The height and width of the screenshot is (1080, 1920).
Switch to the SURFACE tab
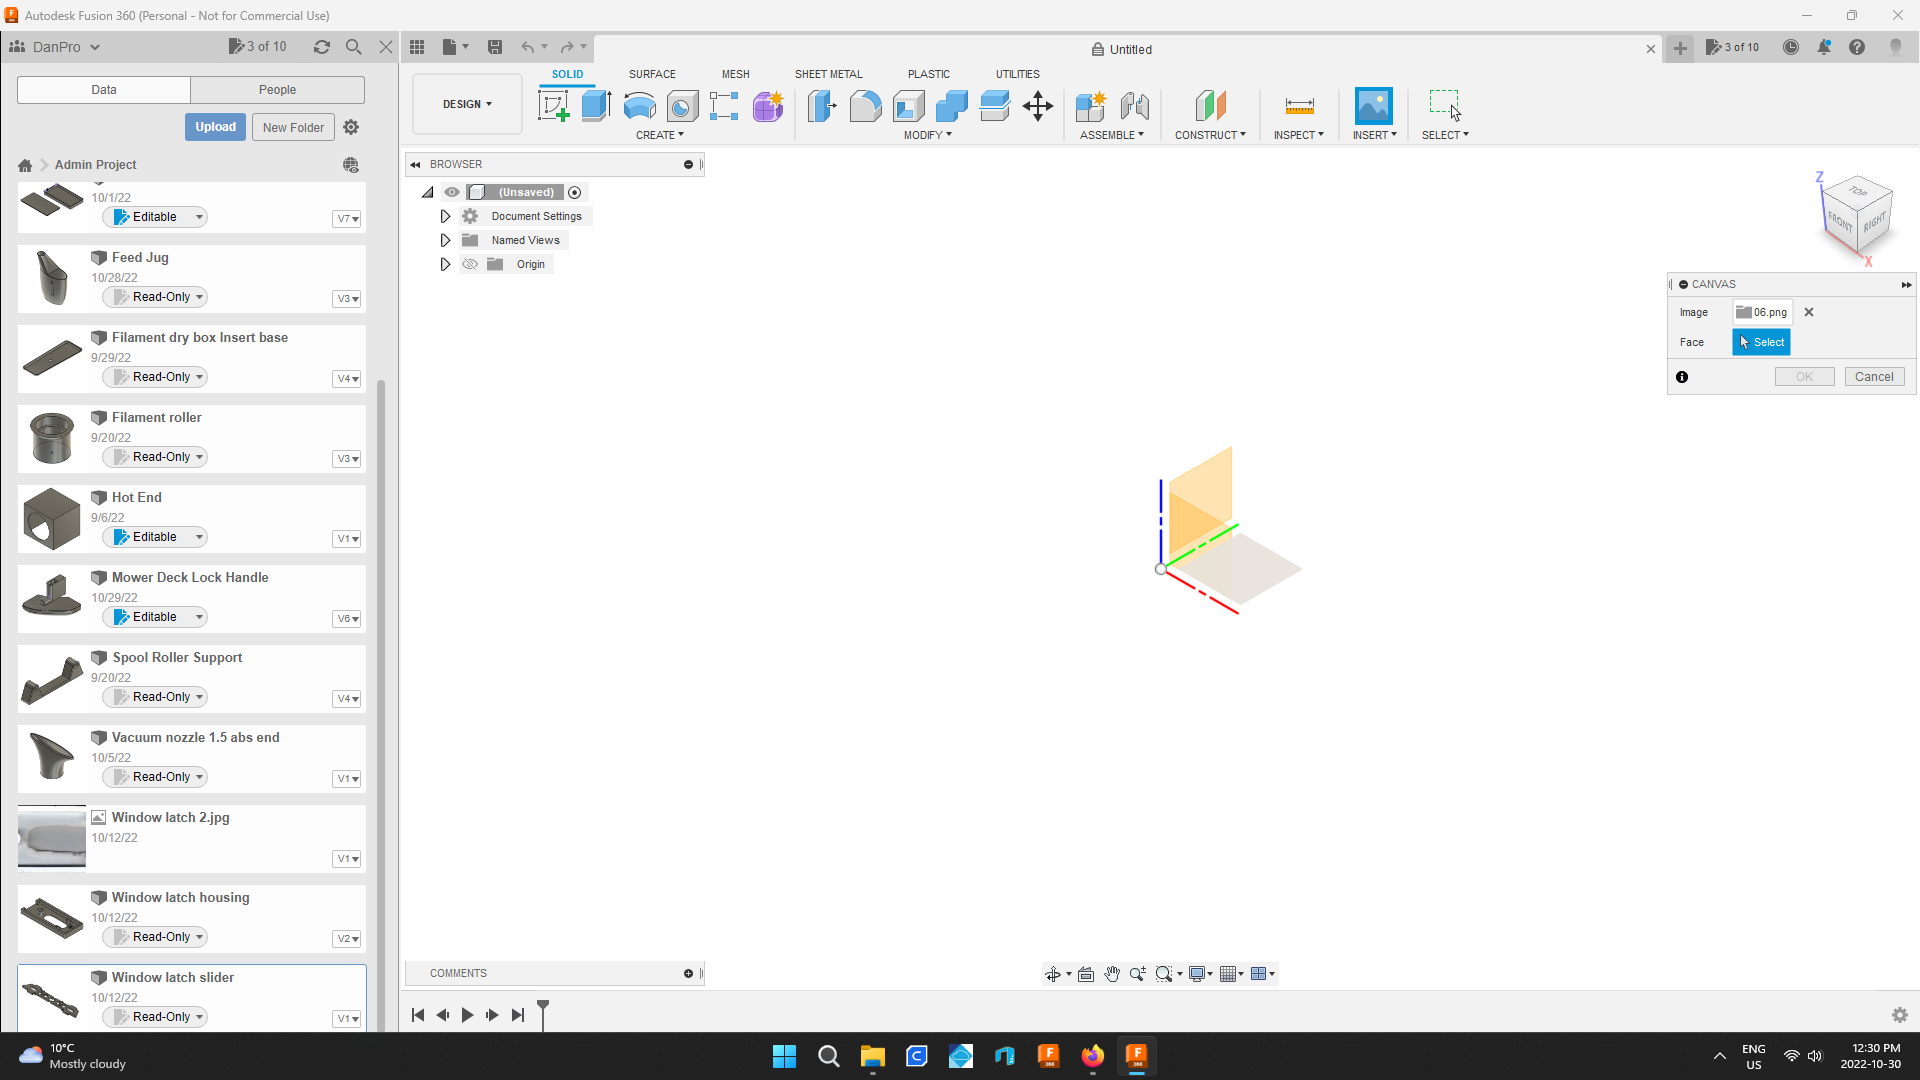tap(653, 73)
